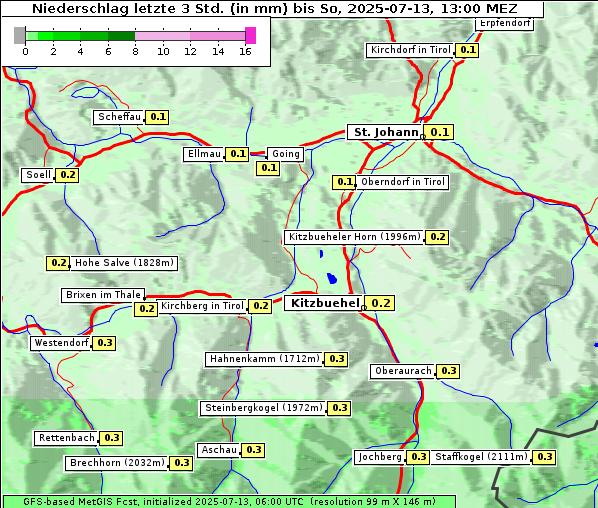598x508 pixels.
Task: Click the 0.3 value beside Hahnenkamm
Action: [x=336, y=359]
